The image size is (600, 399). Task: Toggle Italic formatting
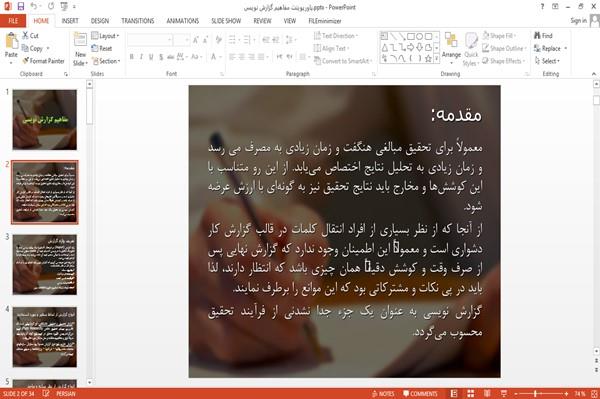click(141, 57)
